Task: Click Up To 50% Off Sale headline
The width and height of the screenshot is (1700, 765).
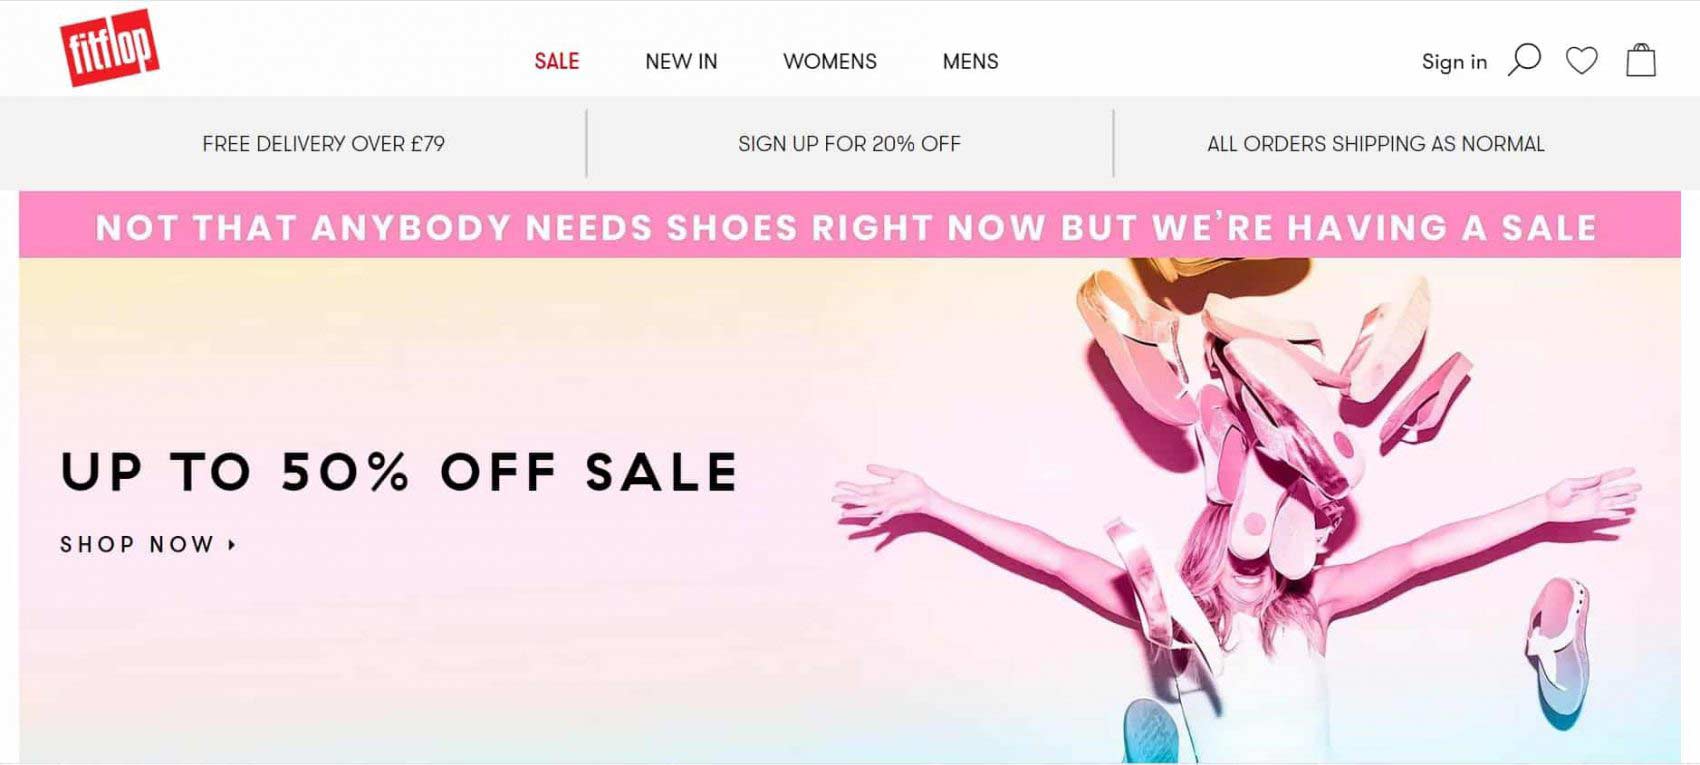Action: pyautogui.click(x=399, y=472)
